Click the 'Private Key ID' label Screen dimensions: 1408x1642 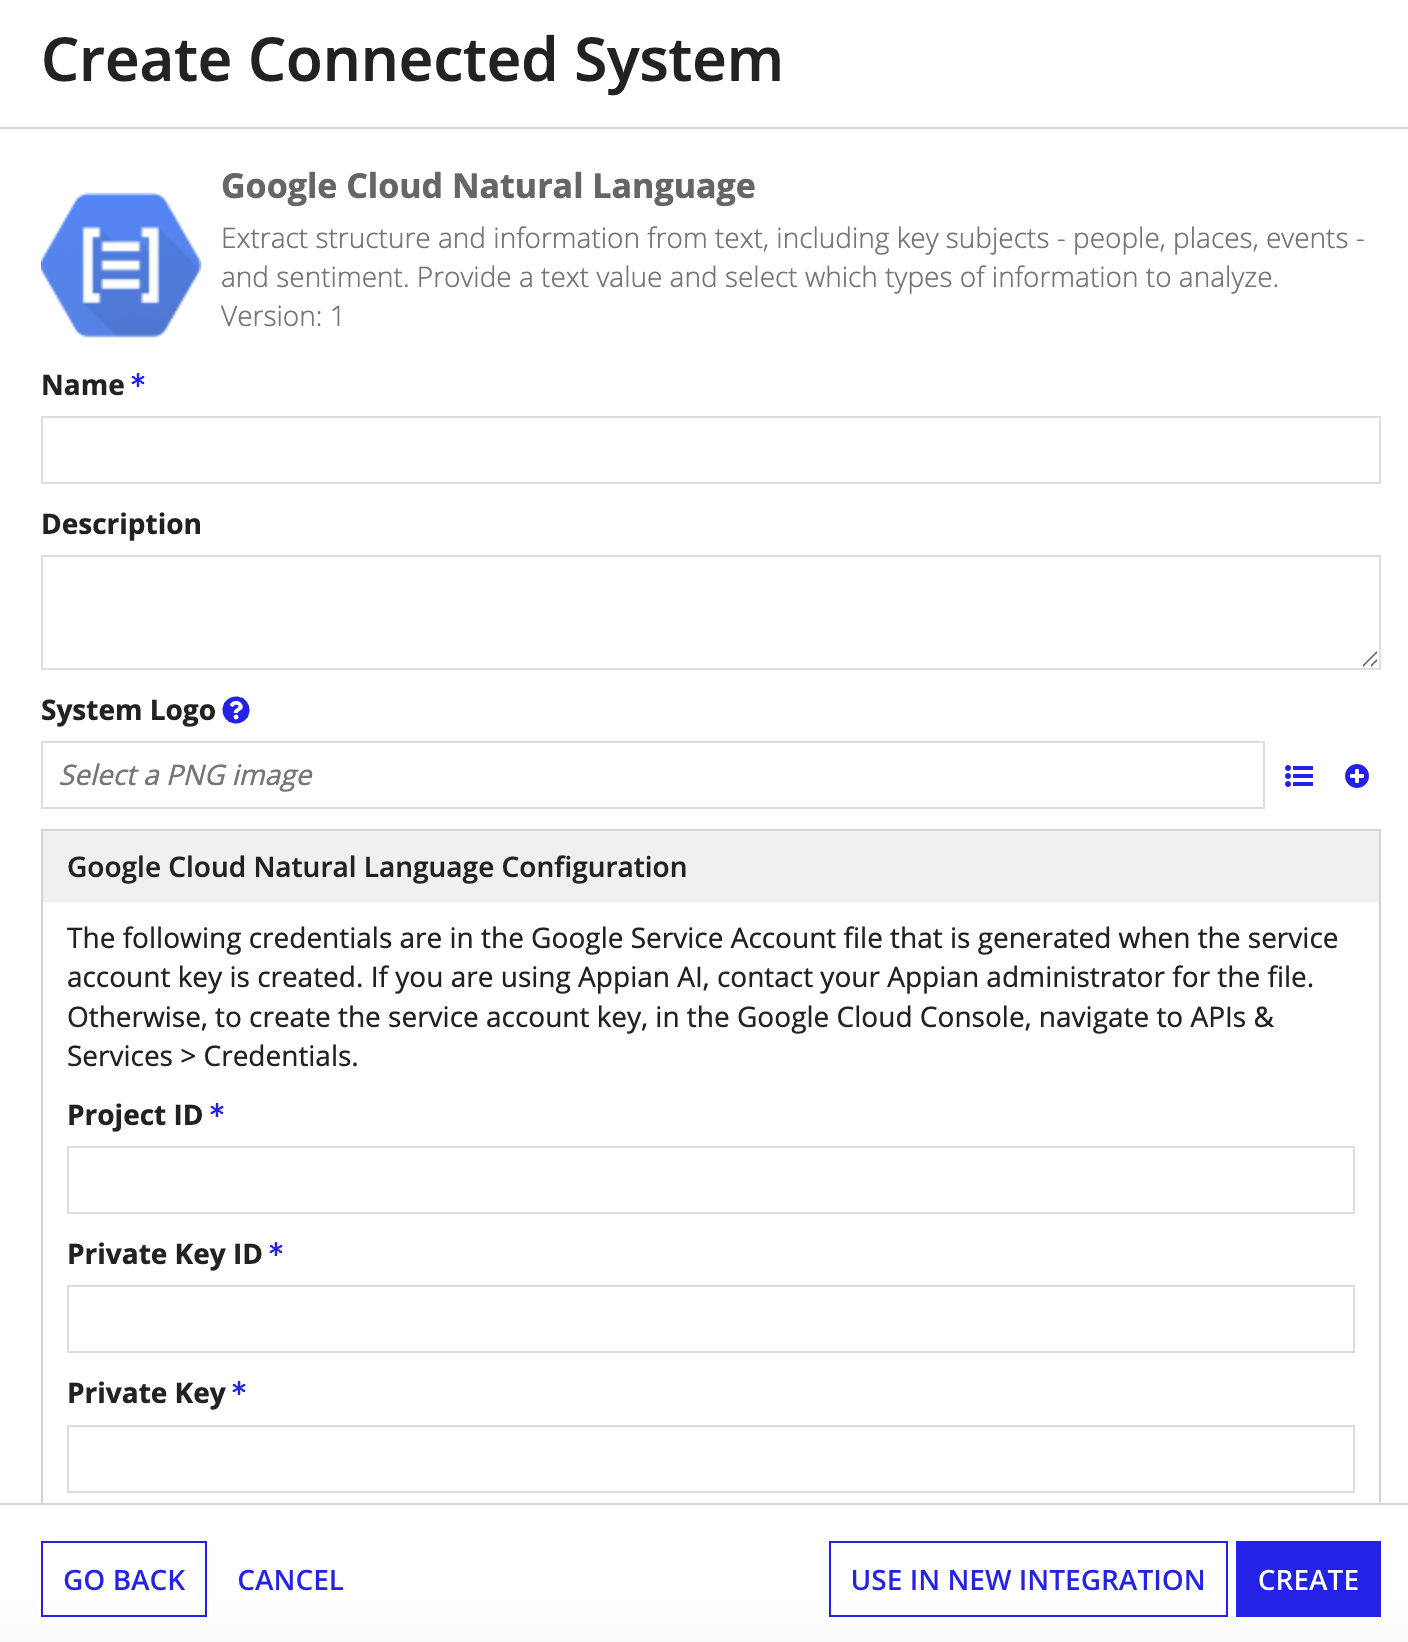coord(165,1254)
